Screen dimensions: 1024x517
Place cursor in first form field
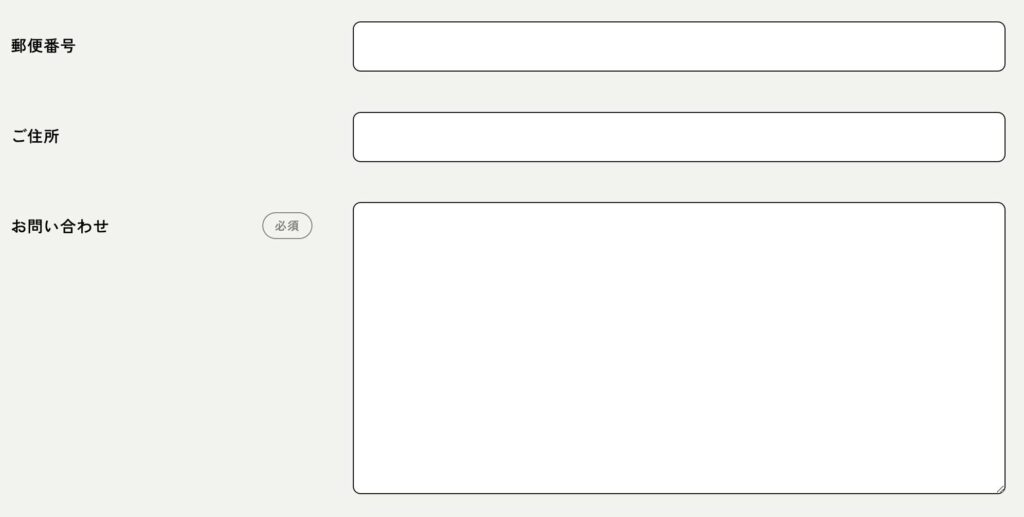tap(679, 46)
